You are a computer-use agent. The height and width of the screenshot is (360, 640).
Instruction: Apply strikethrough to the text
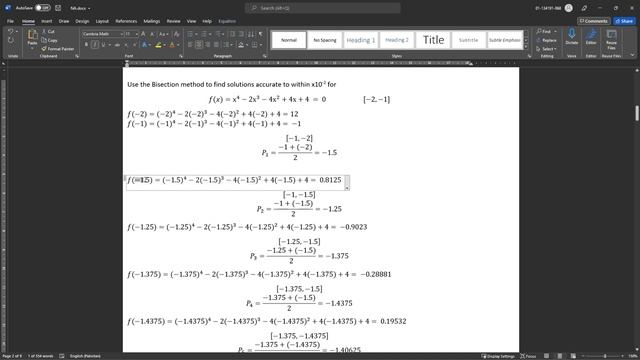pyautogui.click(x=118, y=45)
